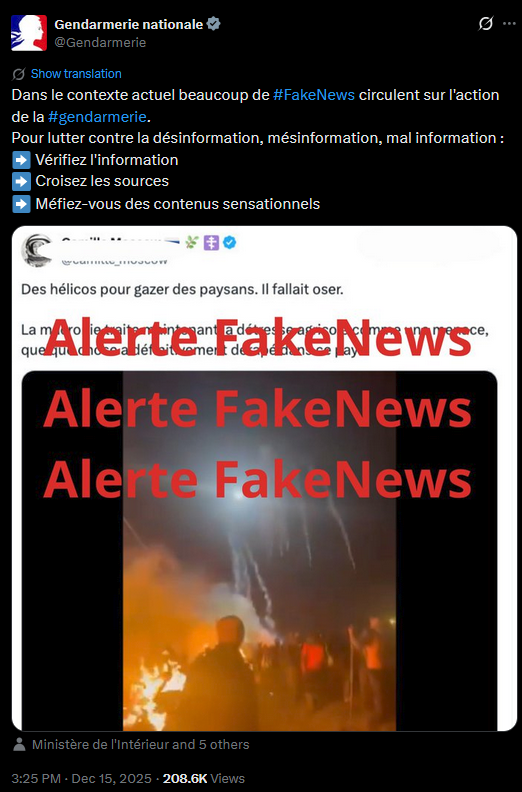Click the purple cross emoji badge in quoted tweet
The height and width of the screenshot is (792, 522).
211,243
